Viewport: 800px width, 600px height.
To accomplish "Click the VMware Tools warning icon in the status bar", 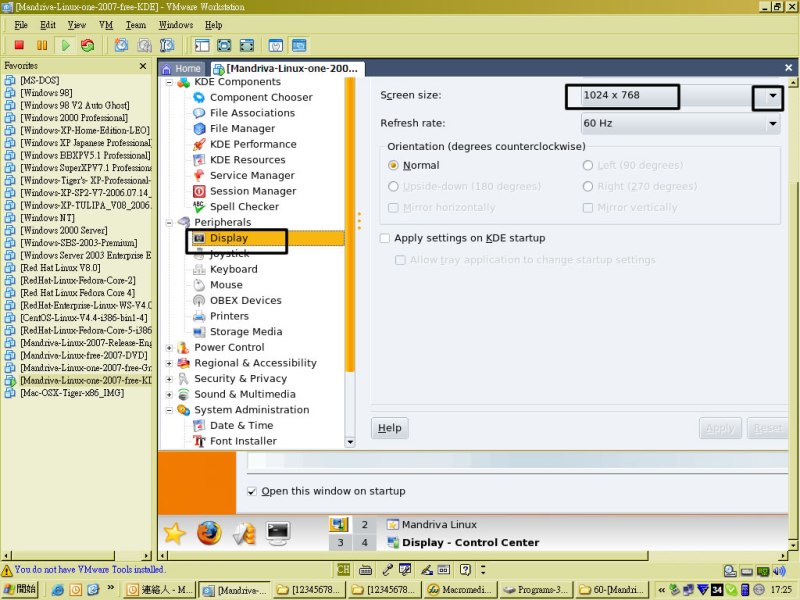I will [7, 570].
